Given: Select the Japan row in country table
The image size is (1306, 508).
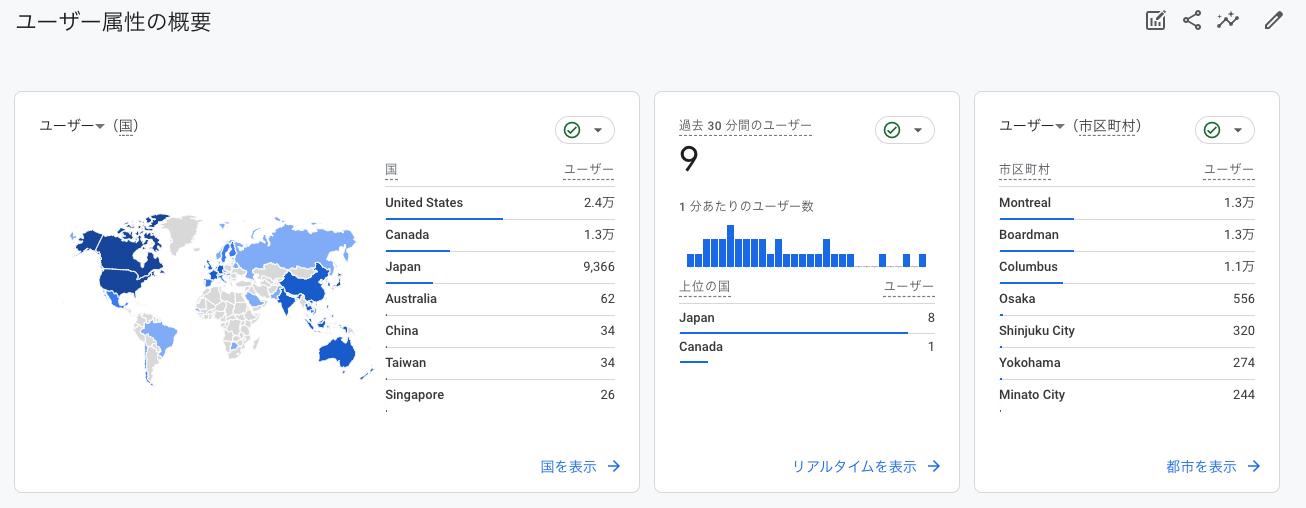Looking at the screenshot, I should click(500, 267).
